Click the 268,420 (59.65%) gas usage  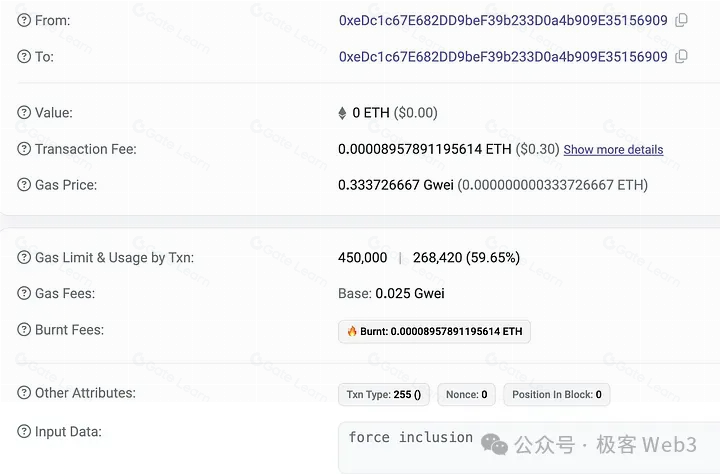pos(466,257)
